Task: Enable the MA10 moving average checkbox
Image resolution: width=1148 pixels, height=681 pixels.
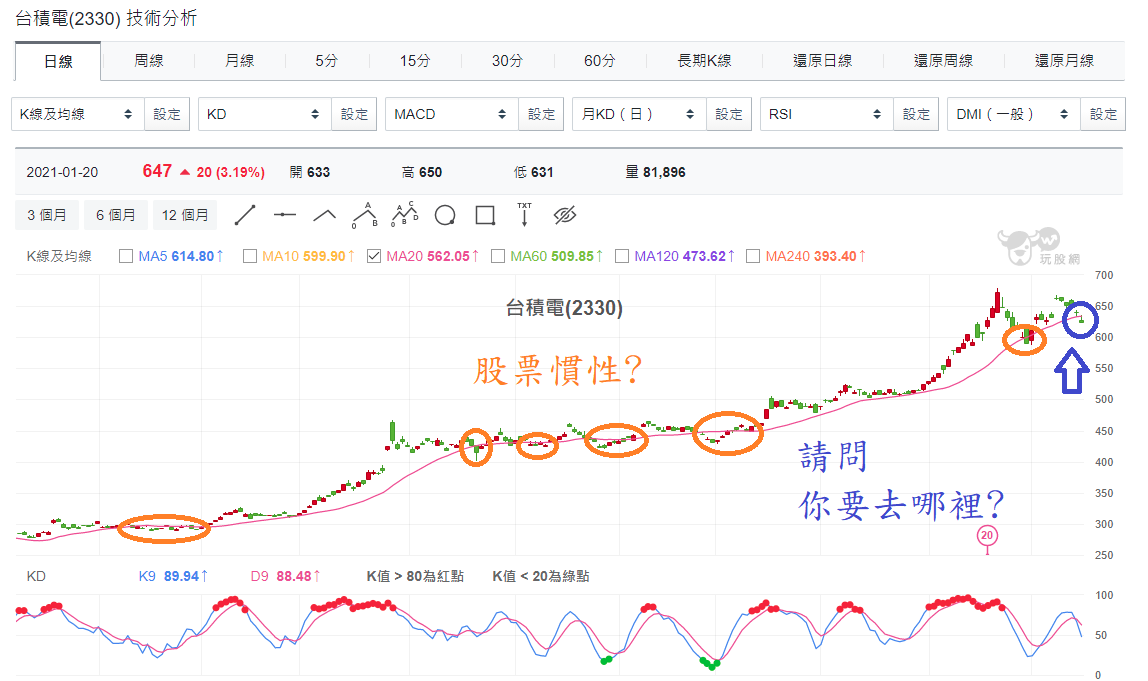Action: [x=250, y=256]
